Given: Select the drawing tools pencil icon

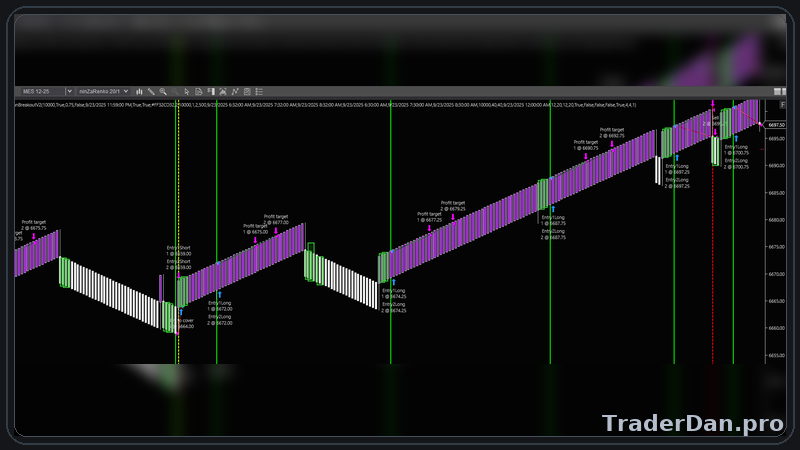Looking at the screenshot, I should (151, 91).
